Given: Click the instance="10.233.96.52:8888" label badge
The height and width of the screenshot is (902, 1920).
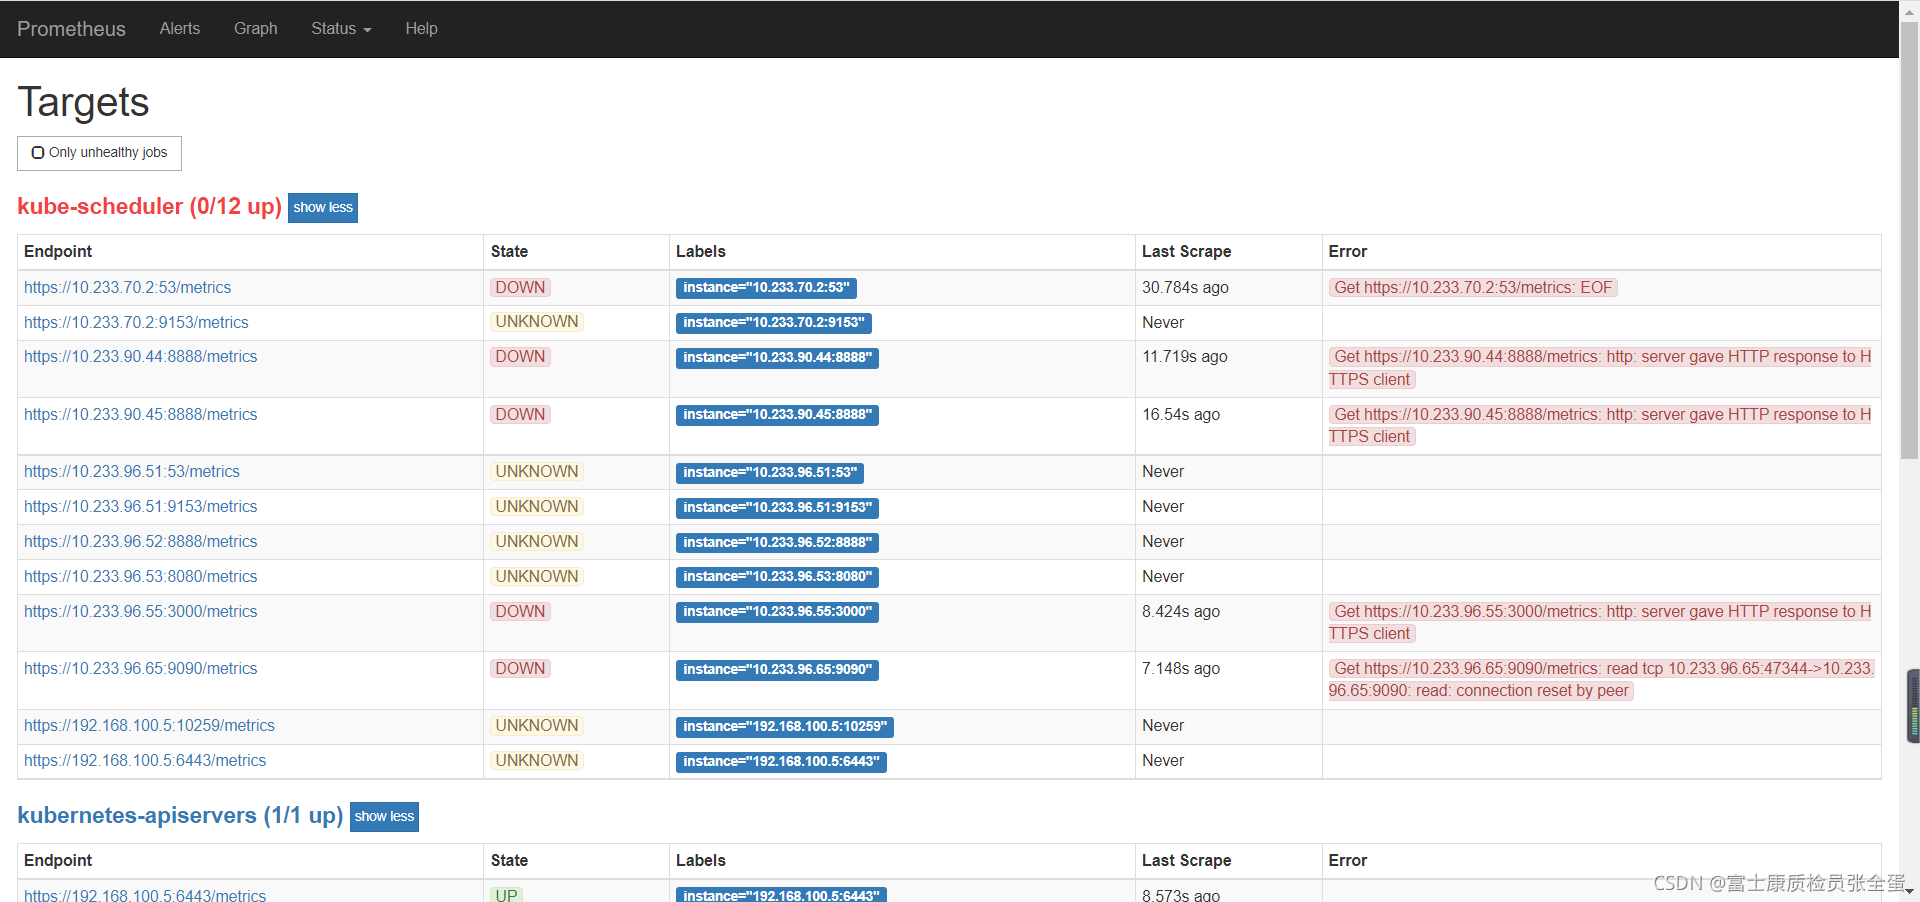Looking at the screenshot, I should [x=777, y=543].
